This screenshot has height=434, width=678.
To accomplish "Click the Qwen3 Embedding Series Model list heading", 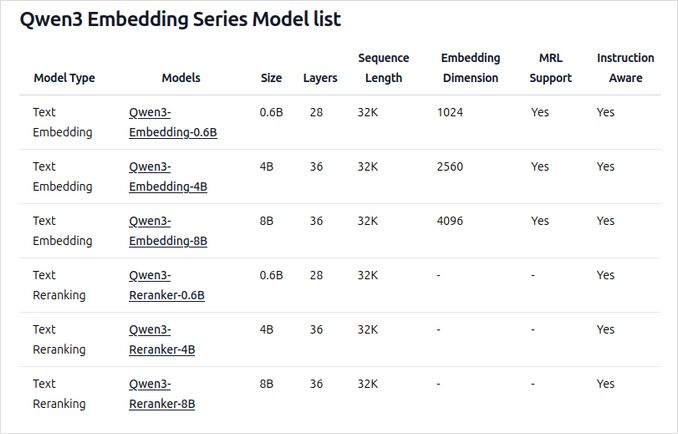I will pos(180,19).
